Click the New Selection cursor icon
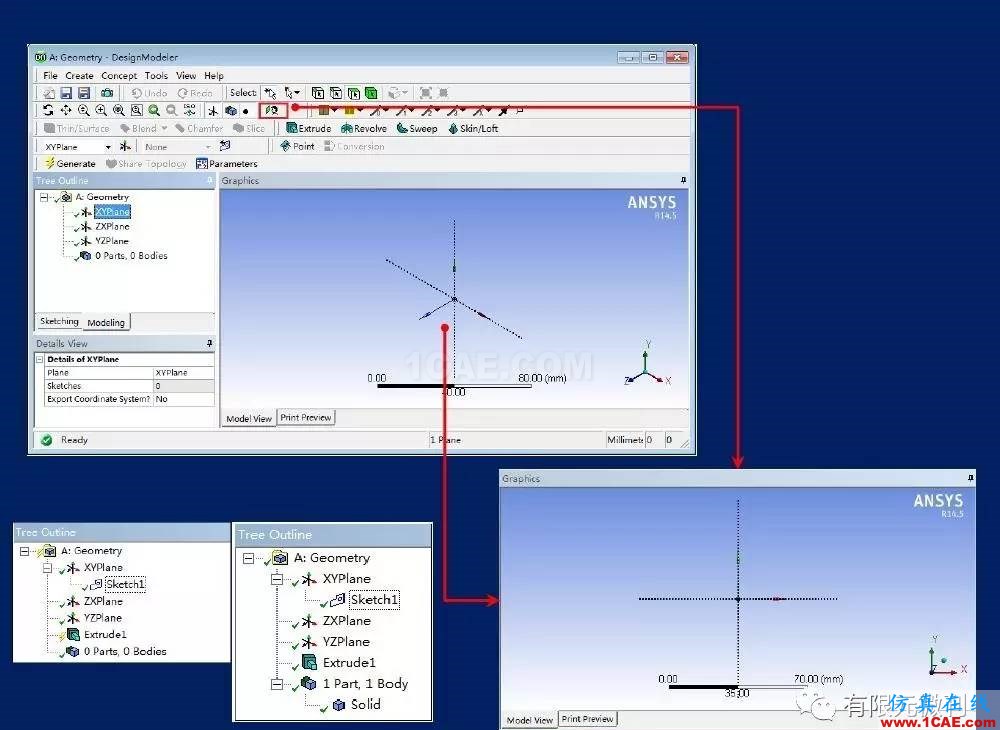The width and height of the screenshot is (1000, 730). [270, 93]
